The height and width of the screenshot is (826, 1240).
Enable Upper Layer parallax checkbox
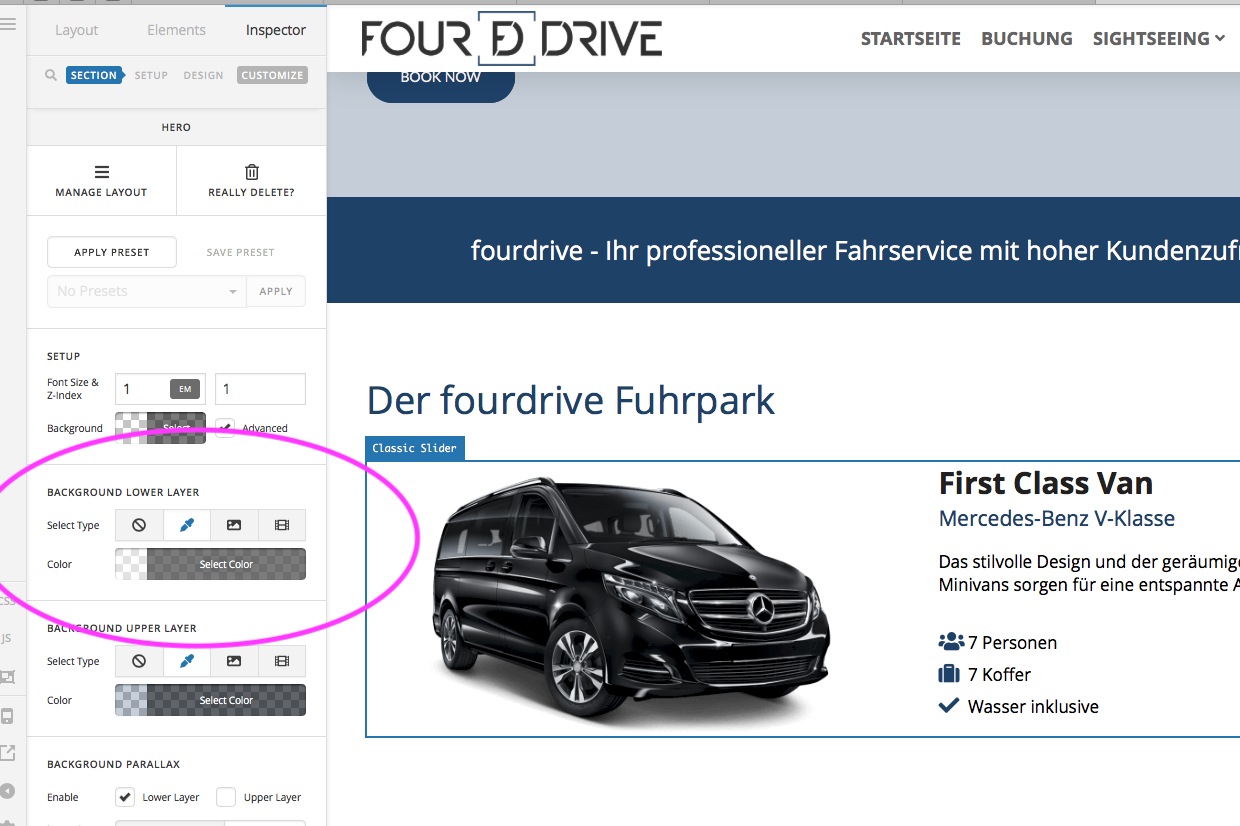[226, 797]
